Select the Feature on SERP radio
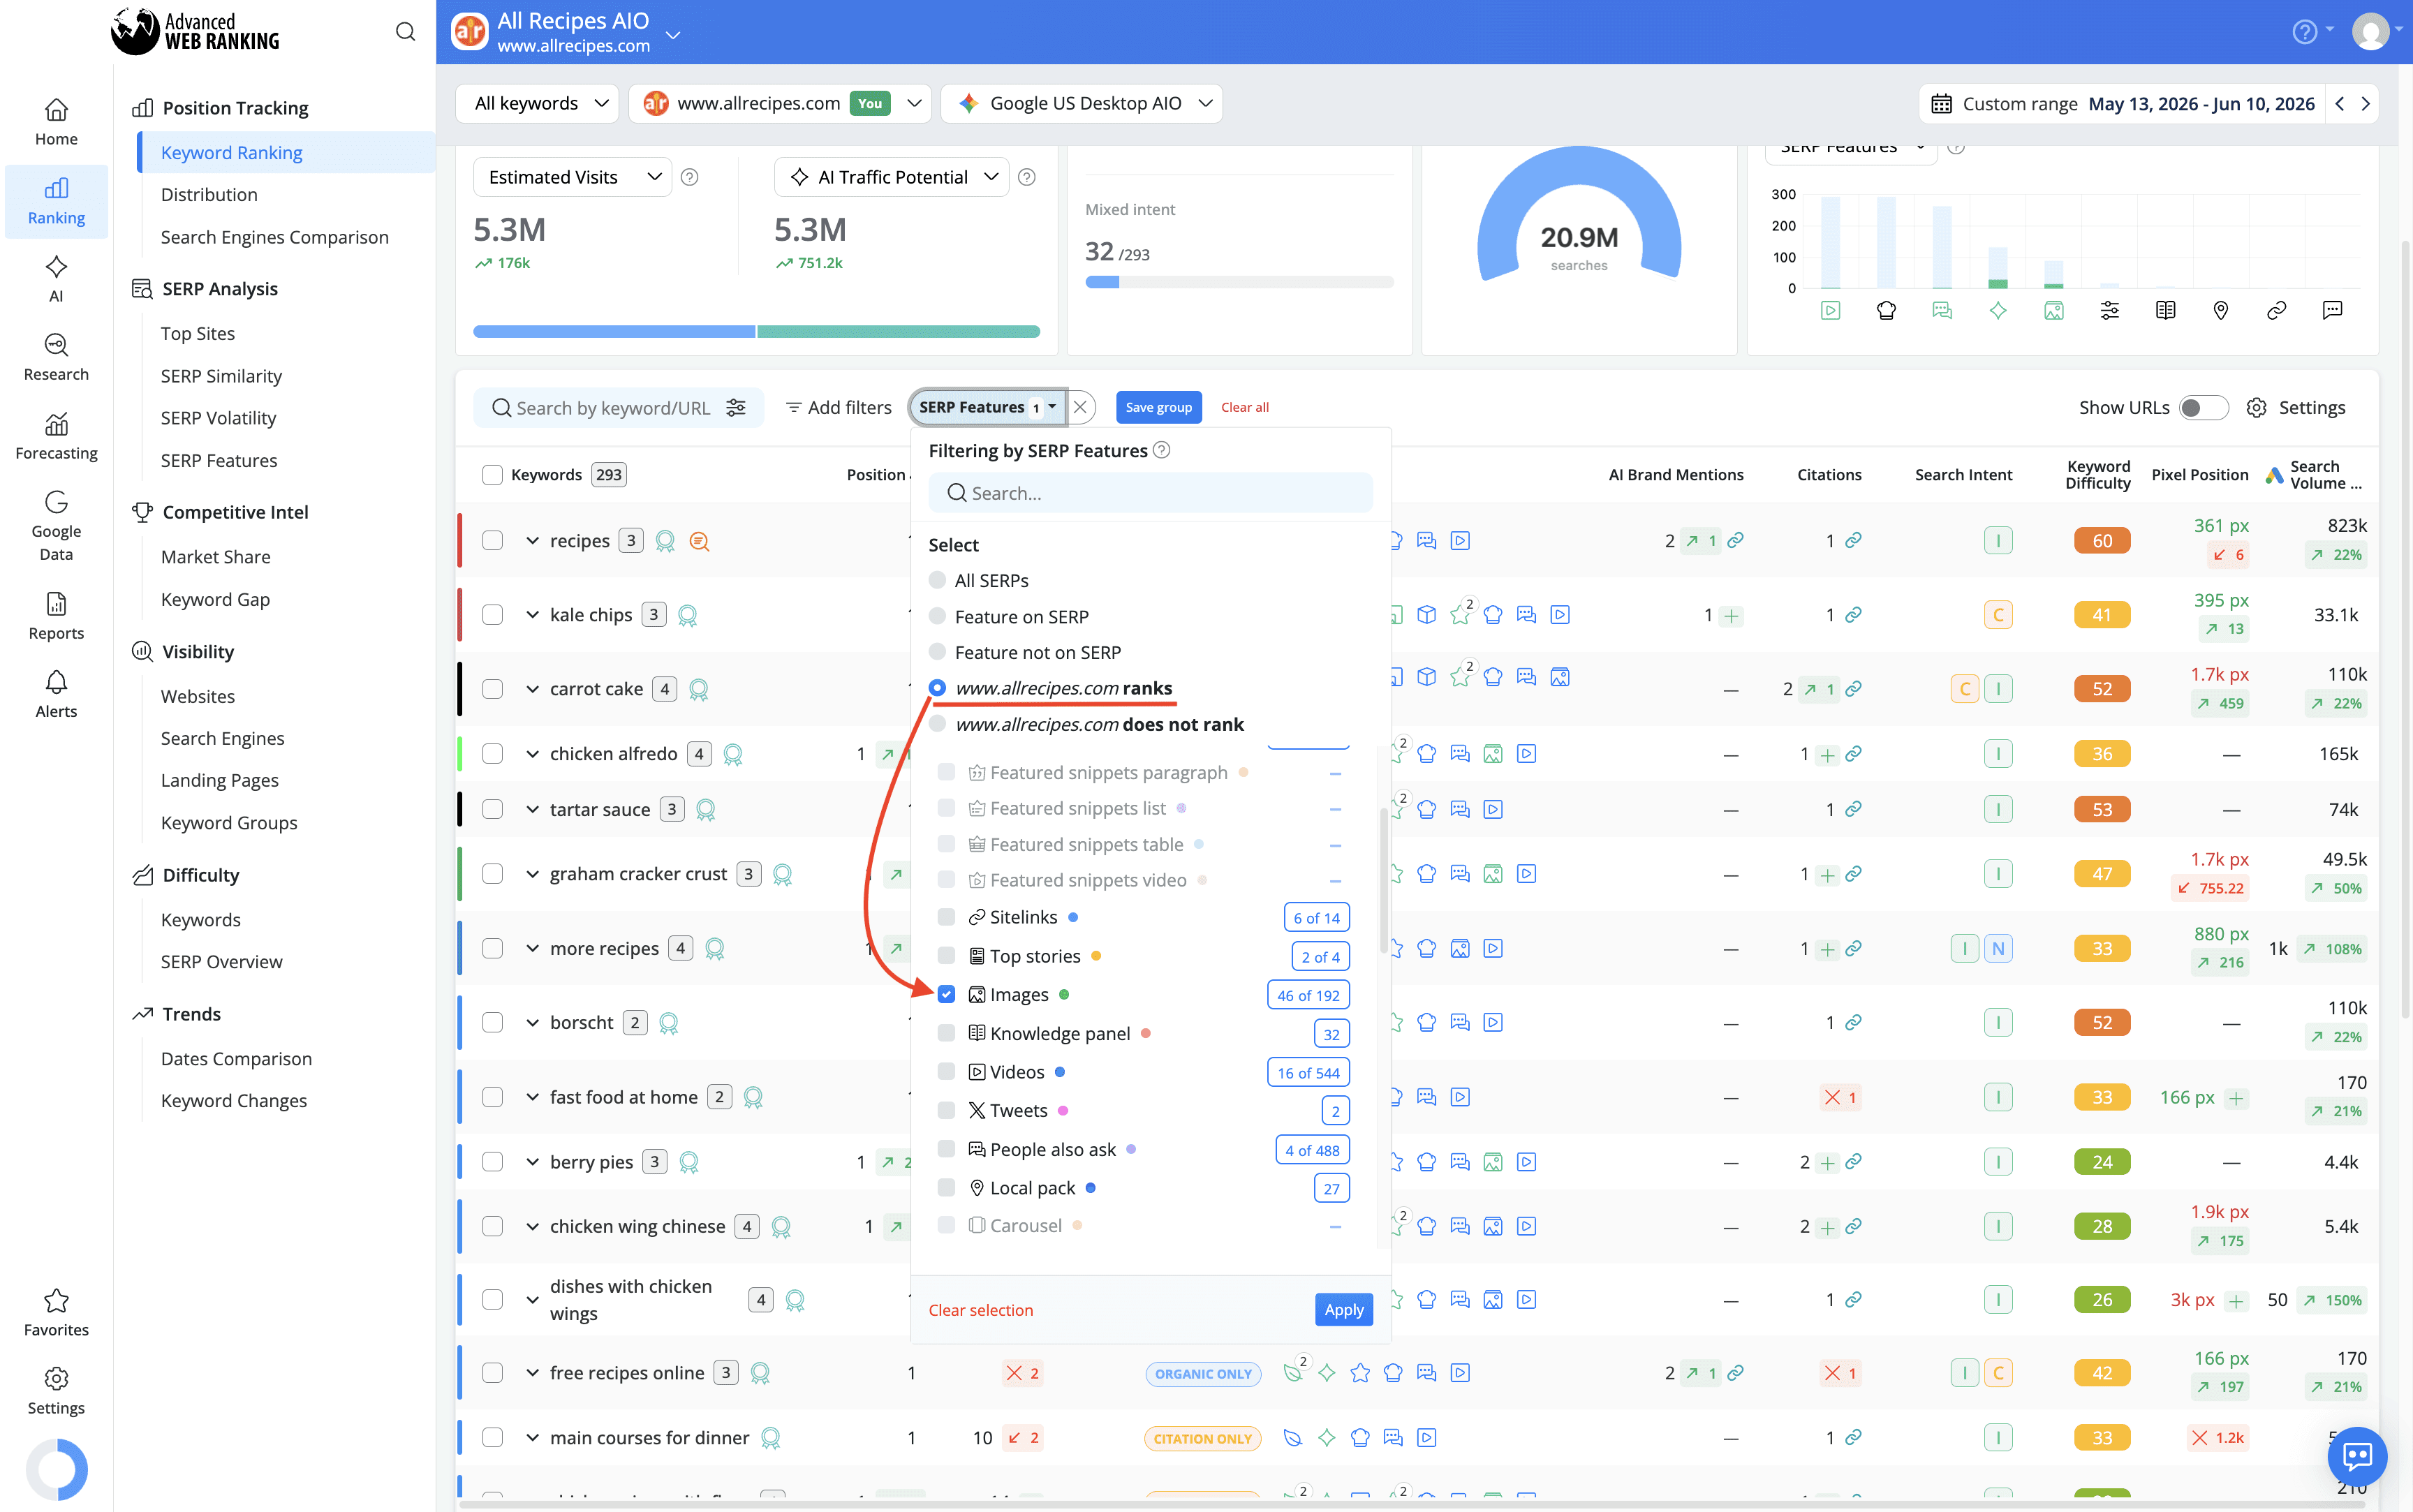The height and width of the screenshot is (1512, 2413). pos(937,616)
